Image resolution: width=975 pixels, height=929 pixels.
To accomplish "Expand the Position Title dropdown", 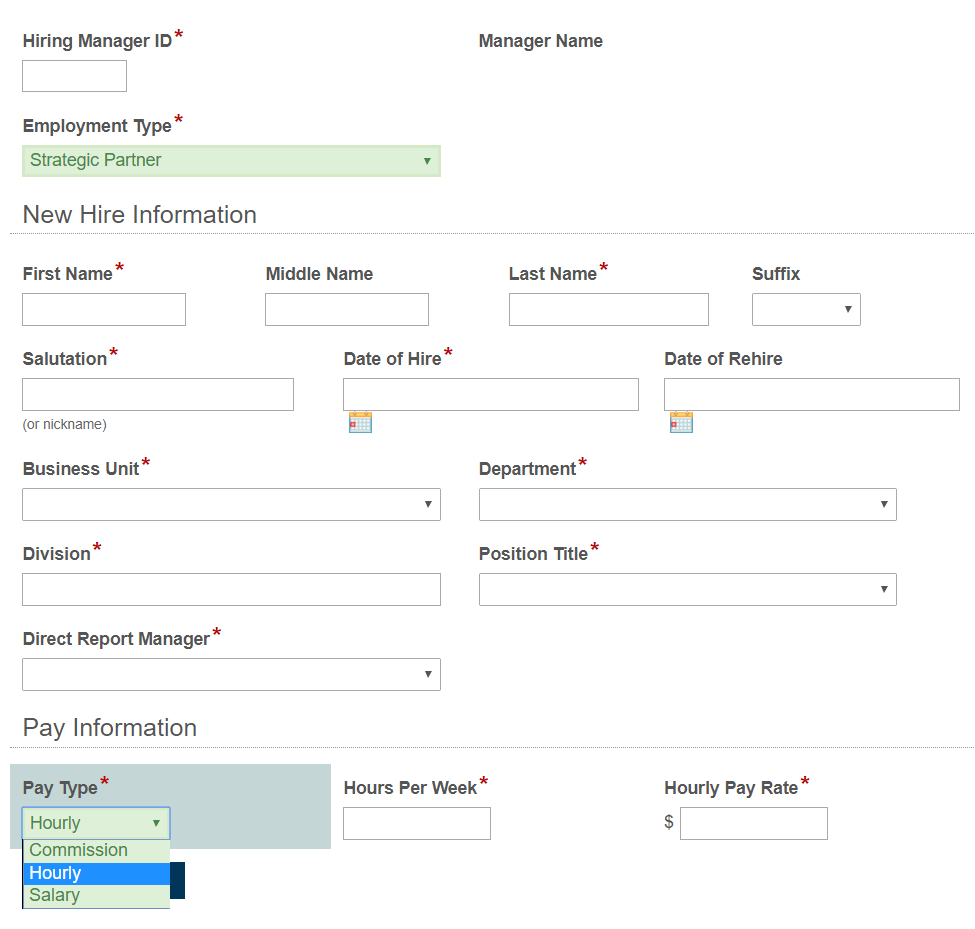I will click(x=687, y=590).
